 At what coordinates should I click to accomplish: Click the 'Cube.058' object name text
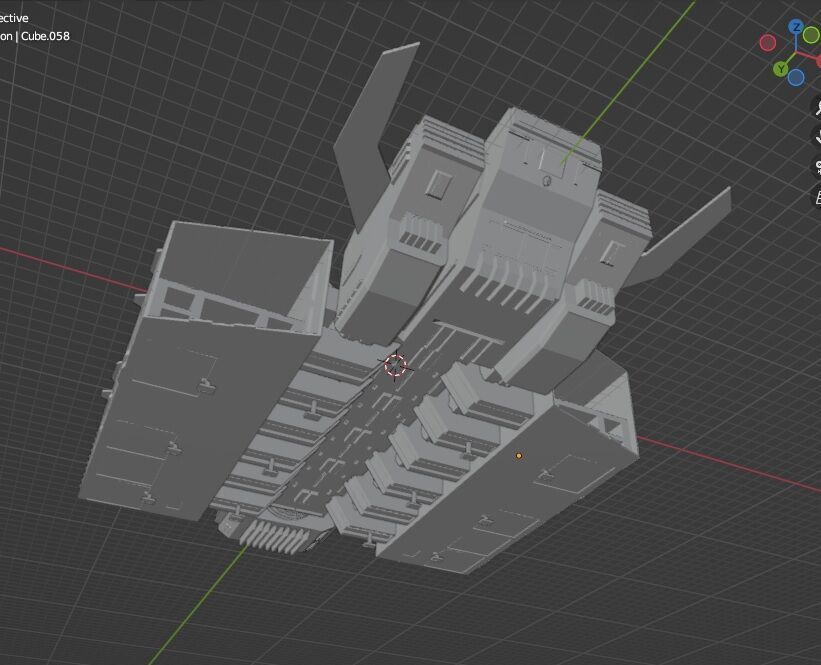(45, 36)
